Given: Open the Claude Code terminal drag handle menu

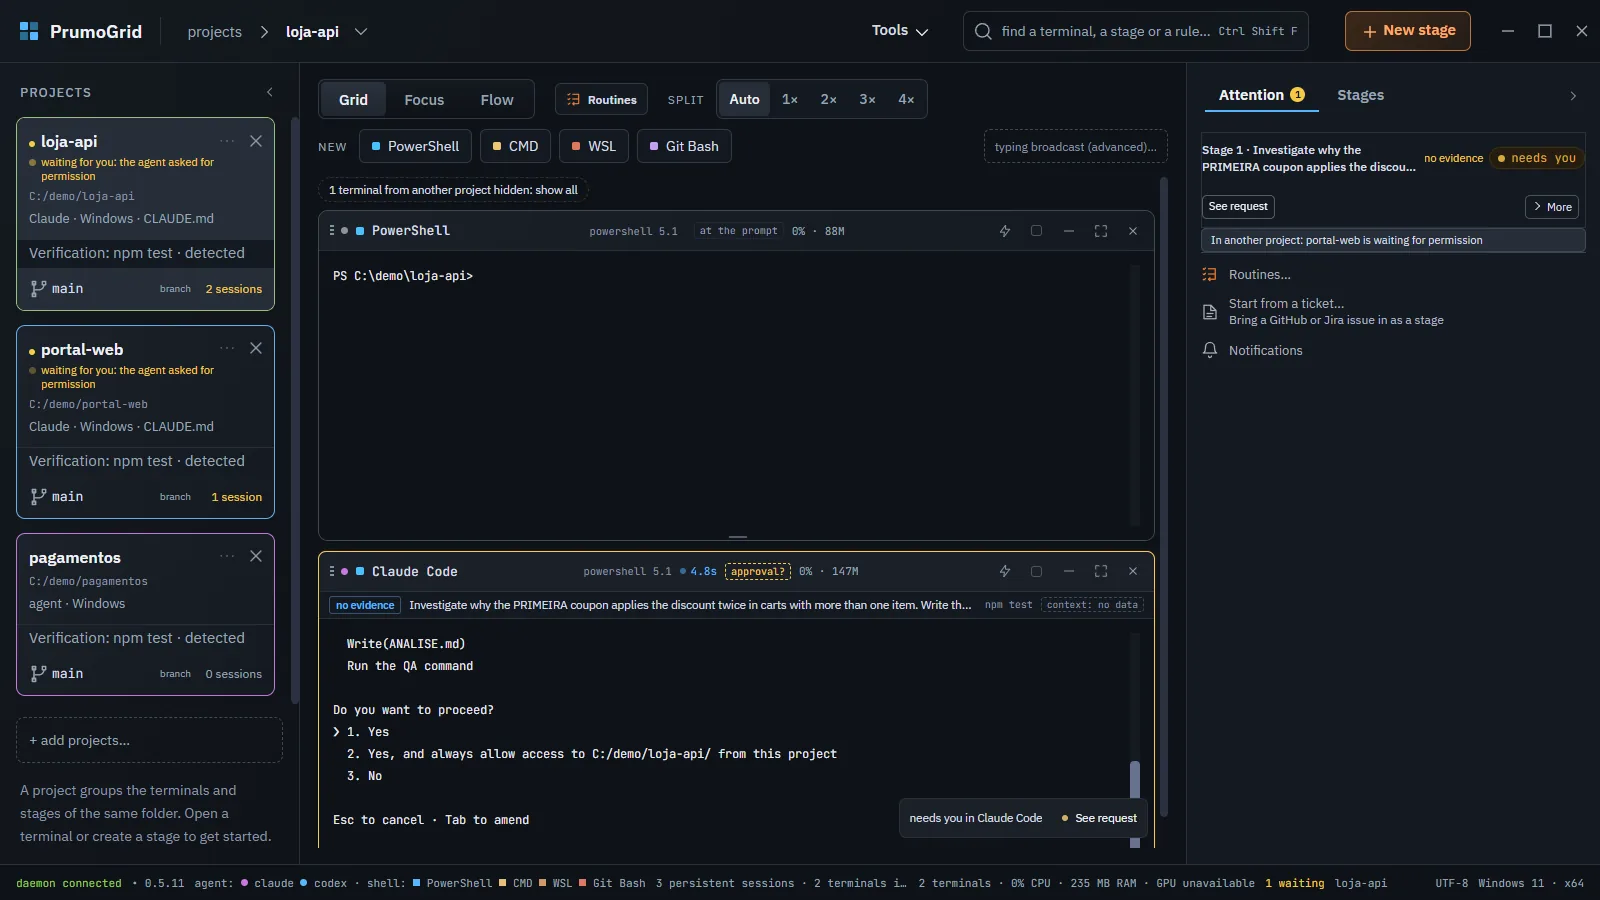Looking at the screenshot, I should pyautogui.click(x=332, y=571).
